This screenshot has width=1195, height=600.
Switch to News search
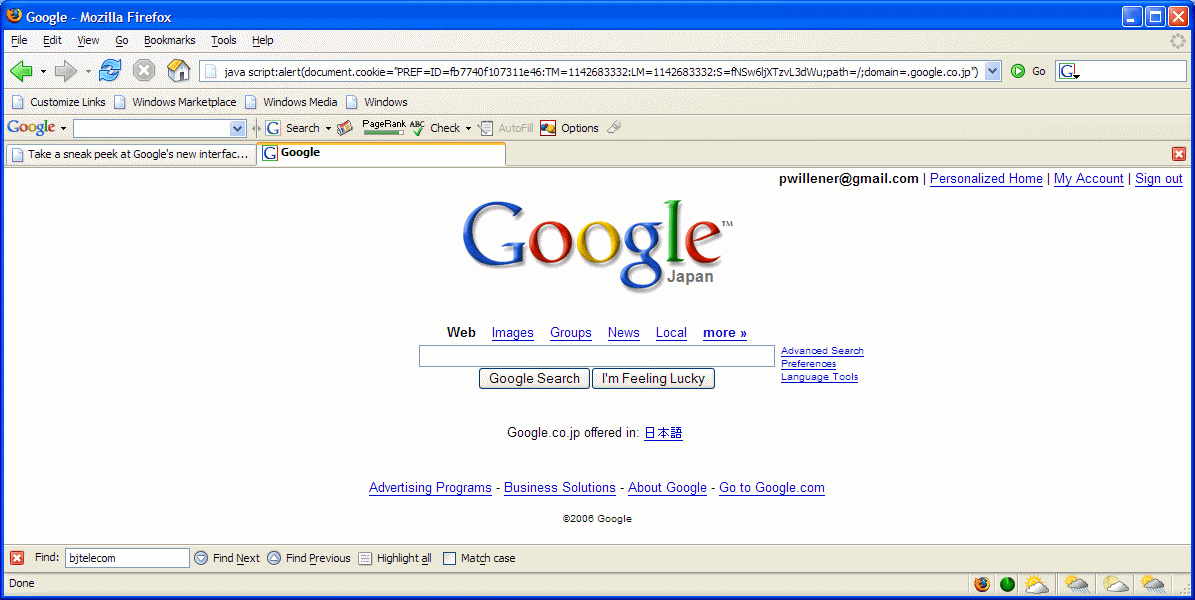pos(623,332)
